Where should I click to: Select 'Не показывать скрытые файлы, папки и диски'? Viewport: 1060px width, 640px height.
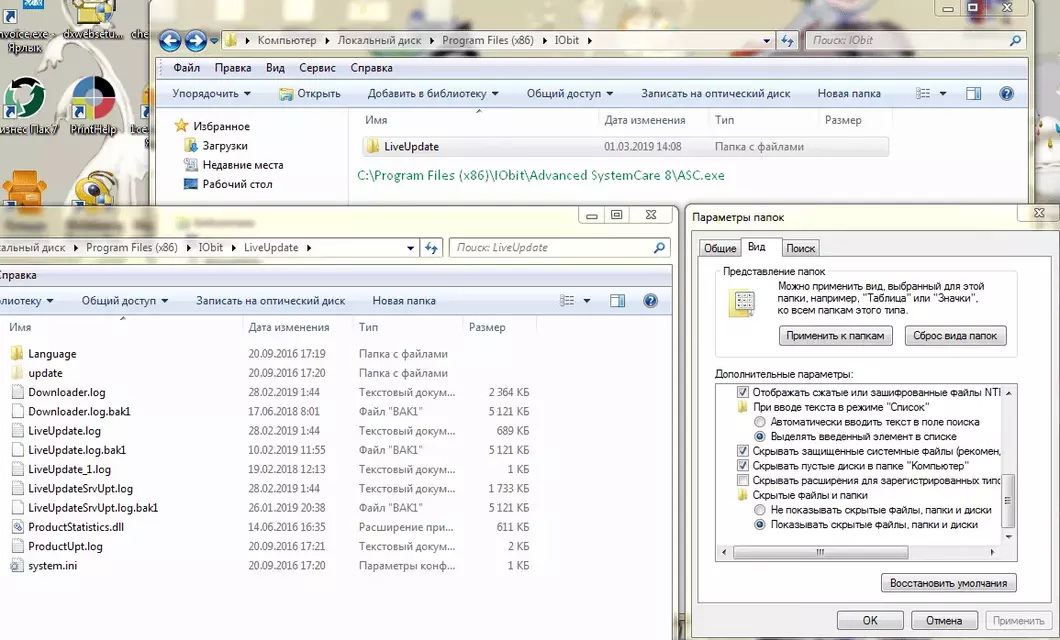[760, 510]
